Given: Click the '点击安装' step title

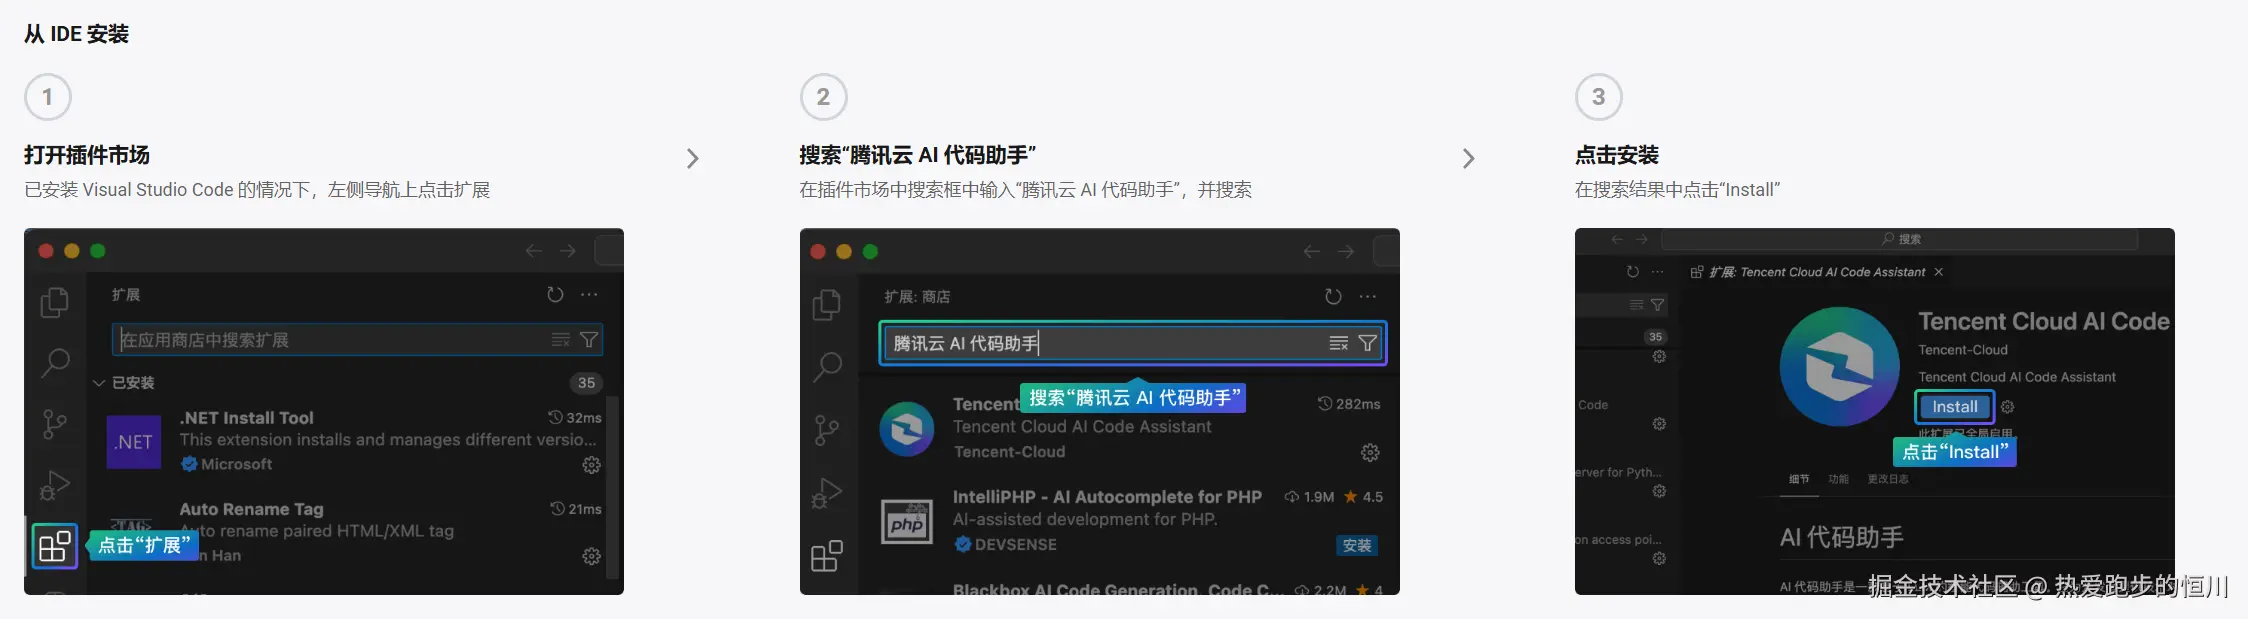Looking at the screenshot, I should coord(1617,155).
